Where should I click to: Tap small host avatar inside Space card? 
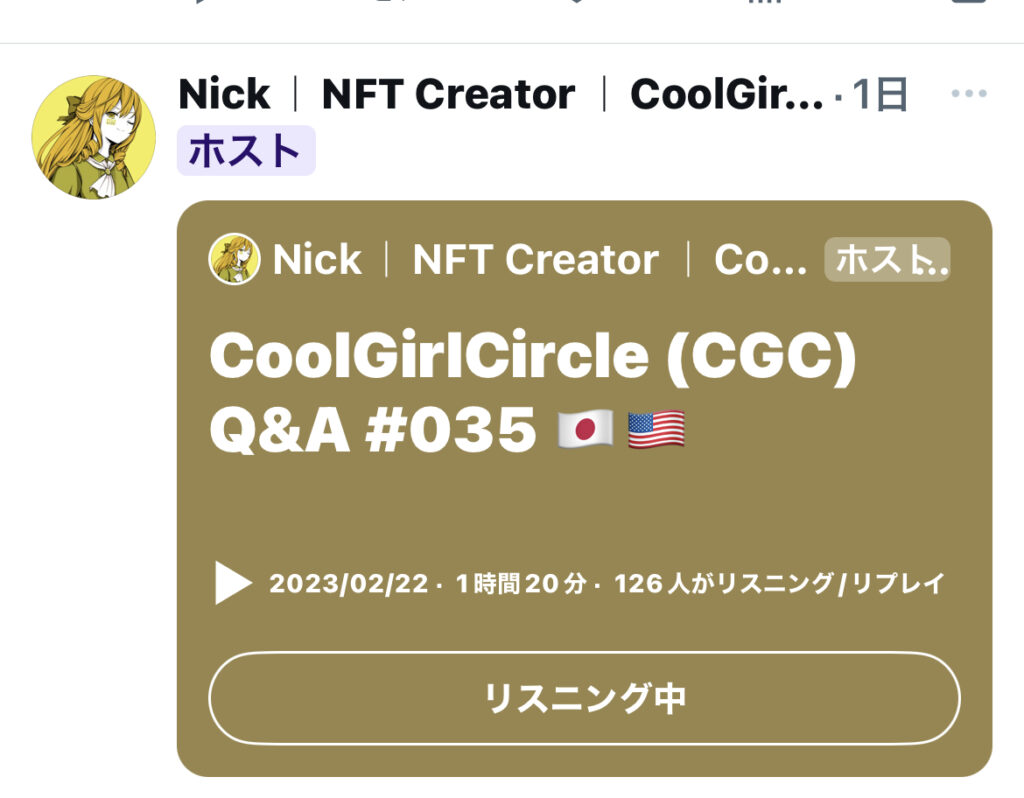pyautogui.click(x=234, y=259)
